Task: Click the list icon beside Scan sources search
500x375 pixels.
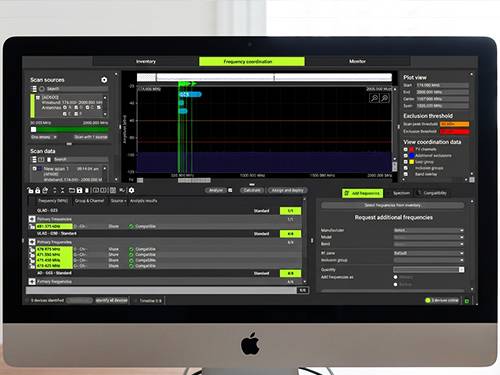Action: pos(34,89)
